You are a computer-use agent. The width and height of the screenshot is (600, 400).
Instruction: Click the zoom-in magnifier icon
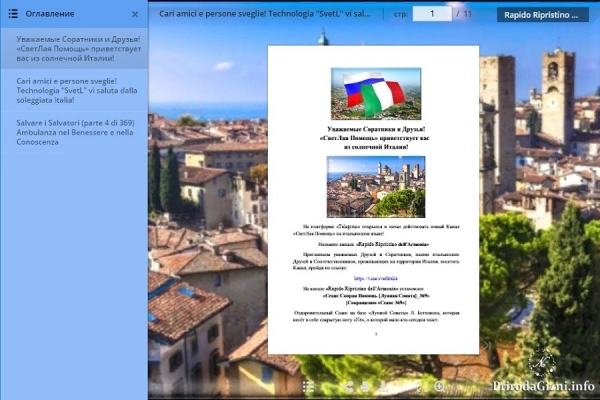pyautogui.click(x=439, y=387)
